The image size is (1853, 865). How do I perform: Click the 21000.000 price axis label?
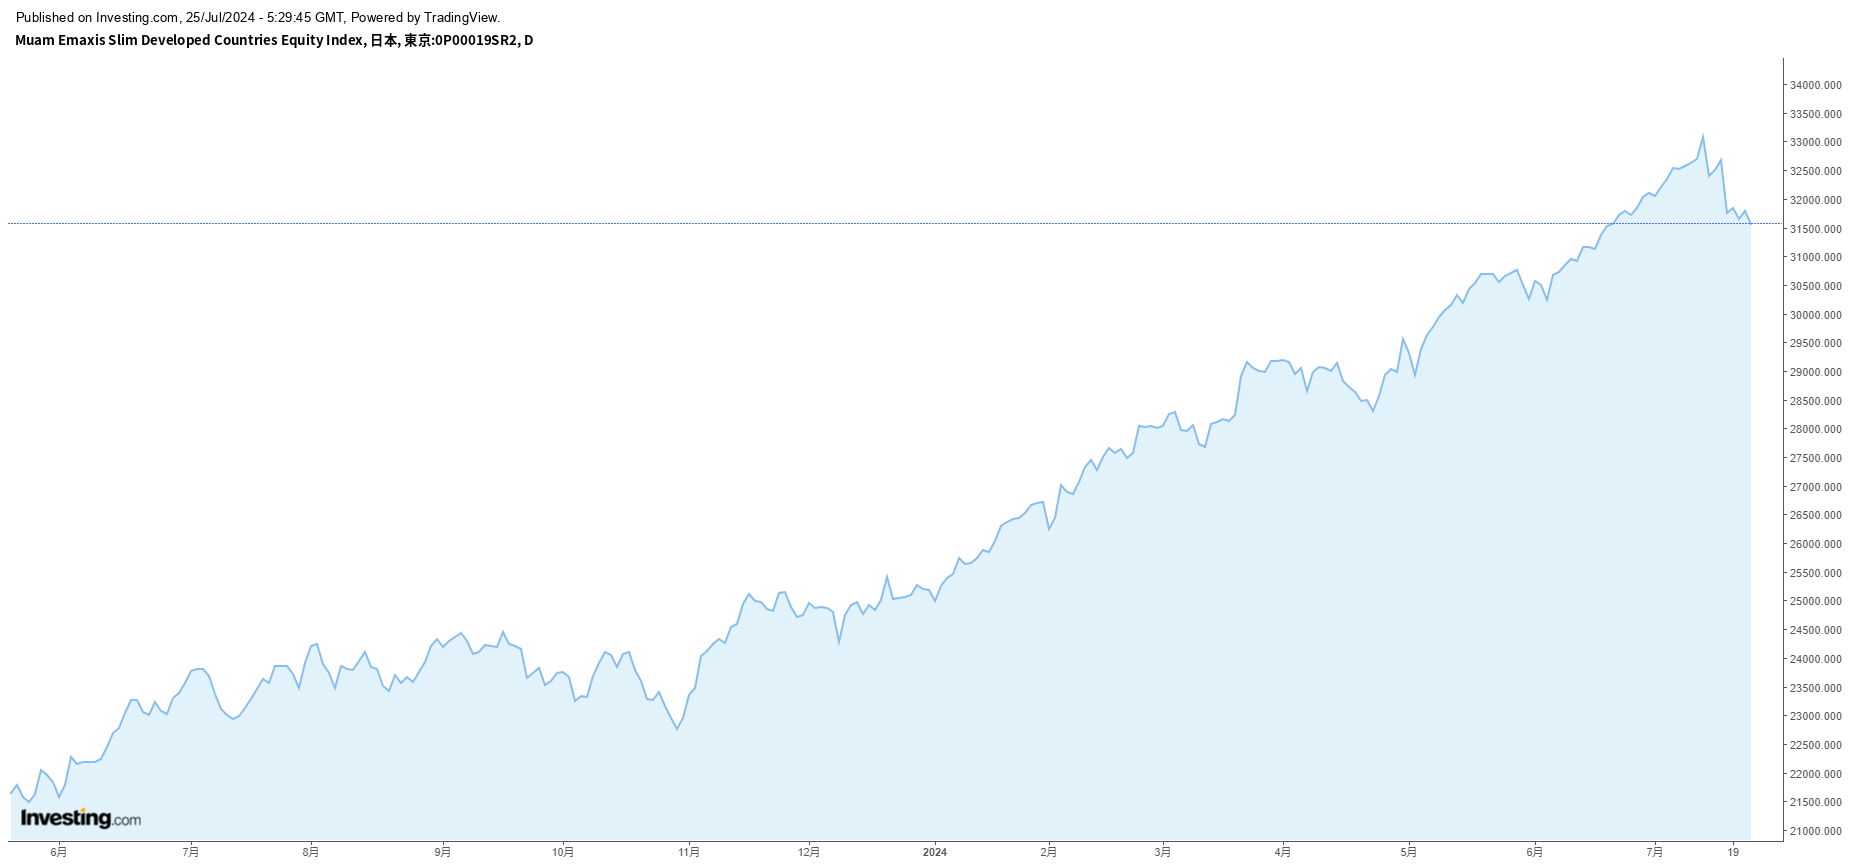(1815, 831)
